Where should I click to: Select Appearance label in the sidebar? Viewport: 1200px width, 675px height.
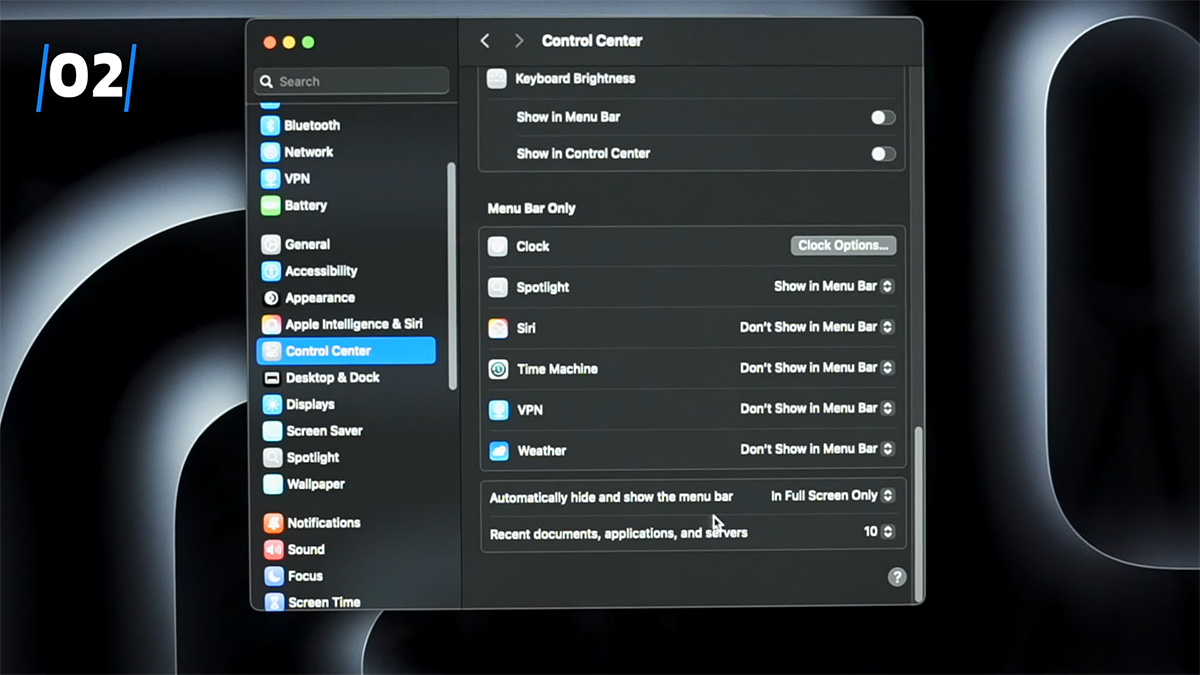pos(320,298)
